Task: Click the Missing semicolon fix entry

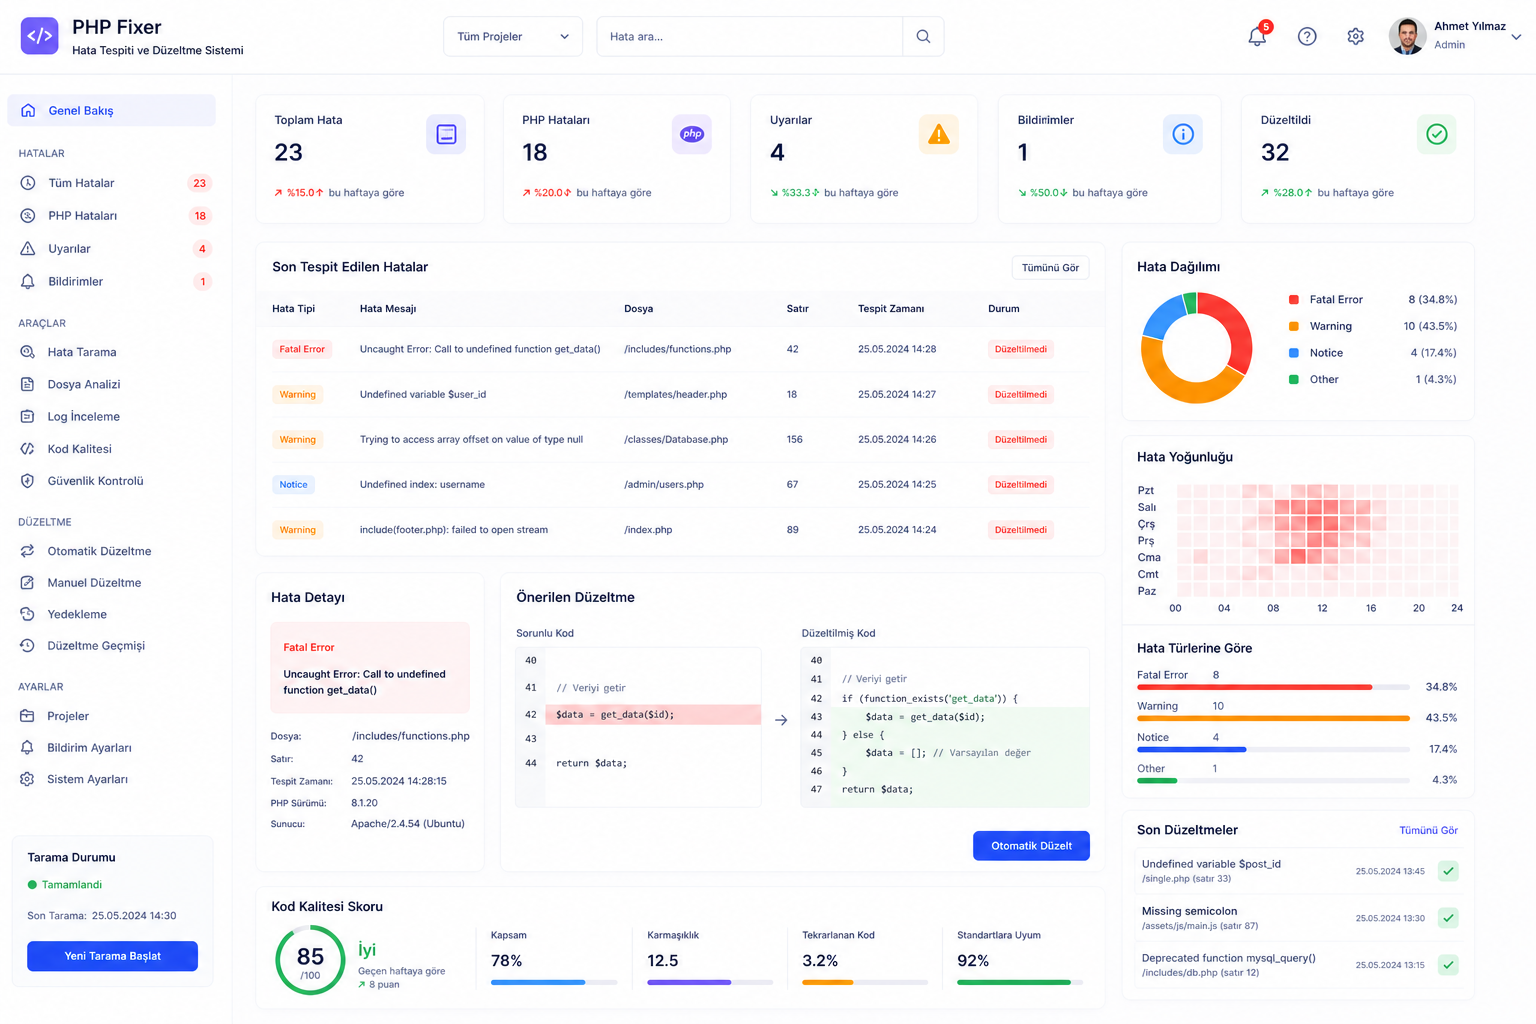Action: click(1298, 918)
